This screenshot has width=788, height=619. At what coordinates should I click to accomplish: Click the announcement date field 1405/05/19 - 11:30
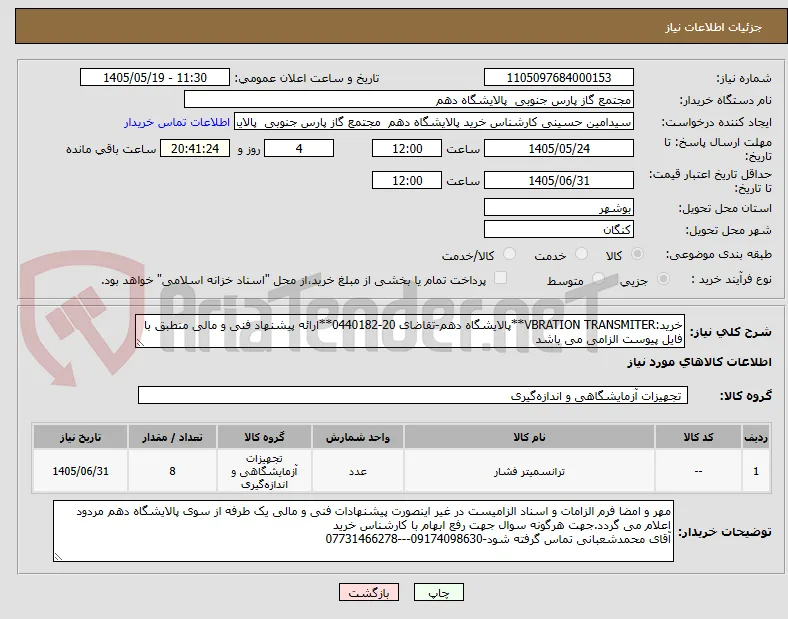(x=155, y=77)
